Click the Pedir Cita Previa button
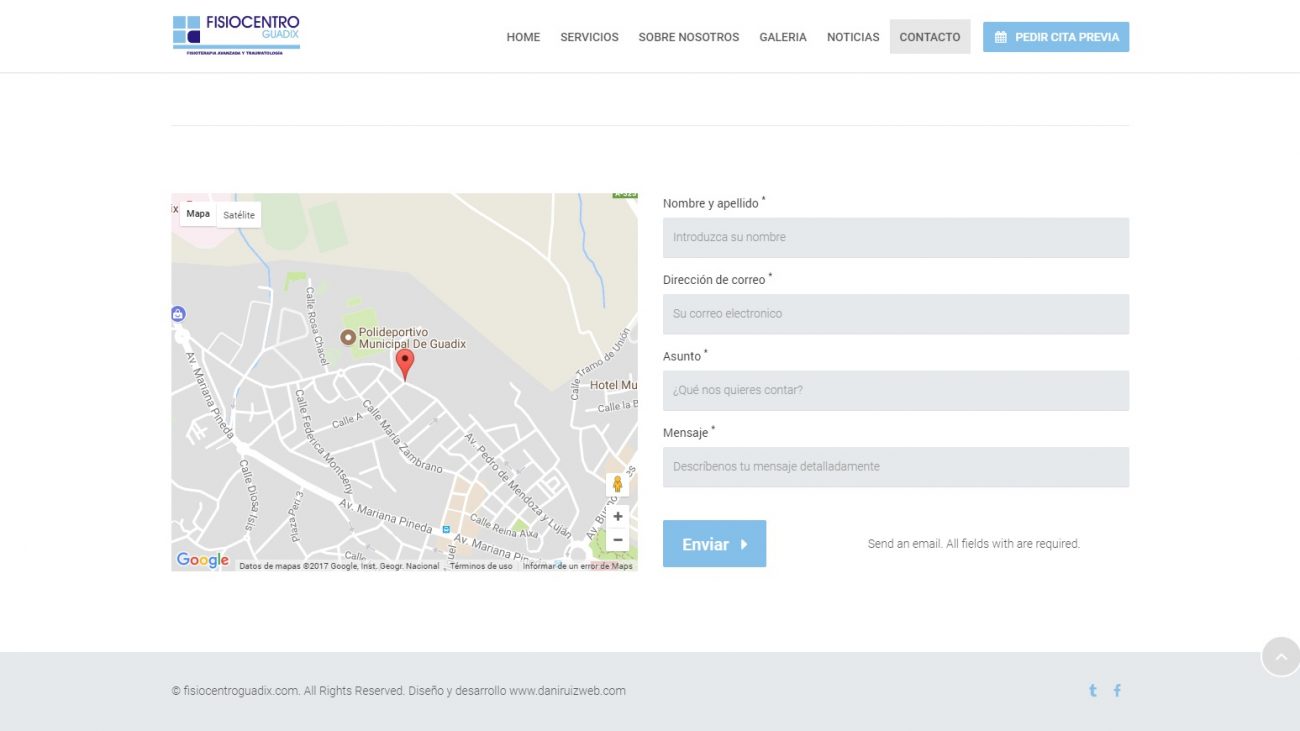The height and width of the screenshot is (731, 1300). point(1055,37)
